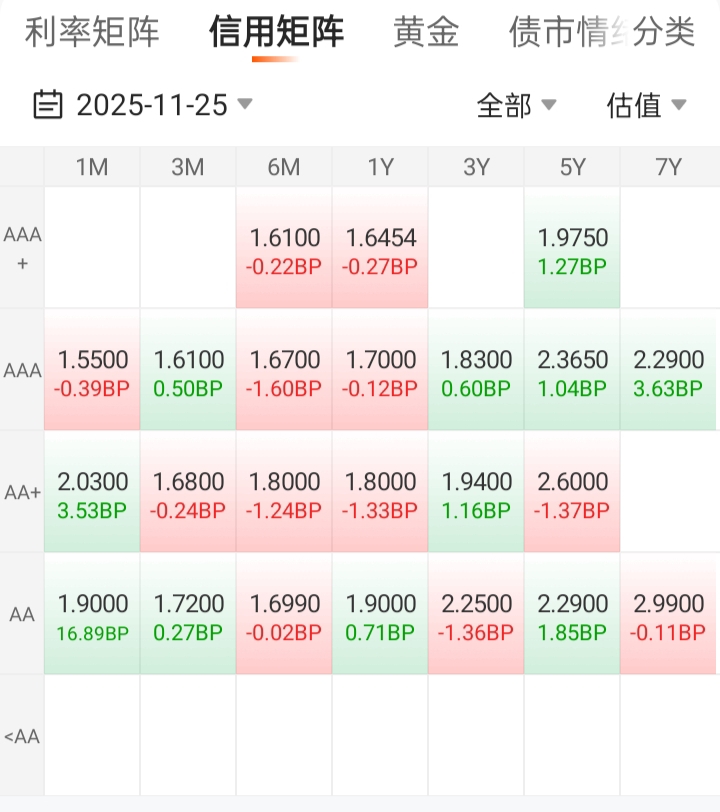Screen dimensions: 720x812
Task: Tap the 分类 button
Action: click(x=664, y=32)
